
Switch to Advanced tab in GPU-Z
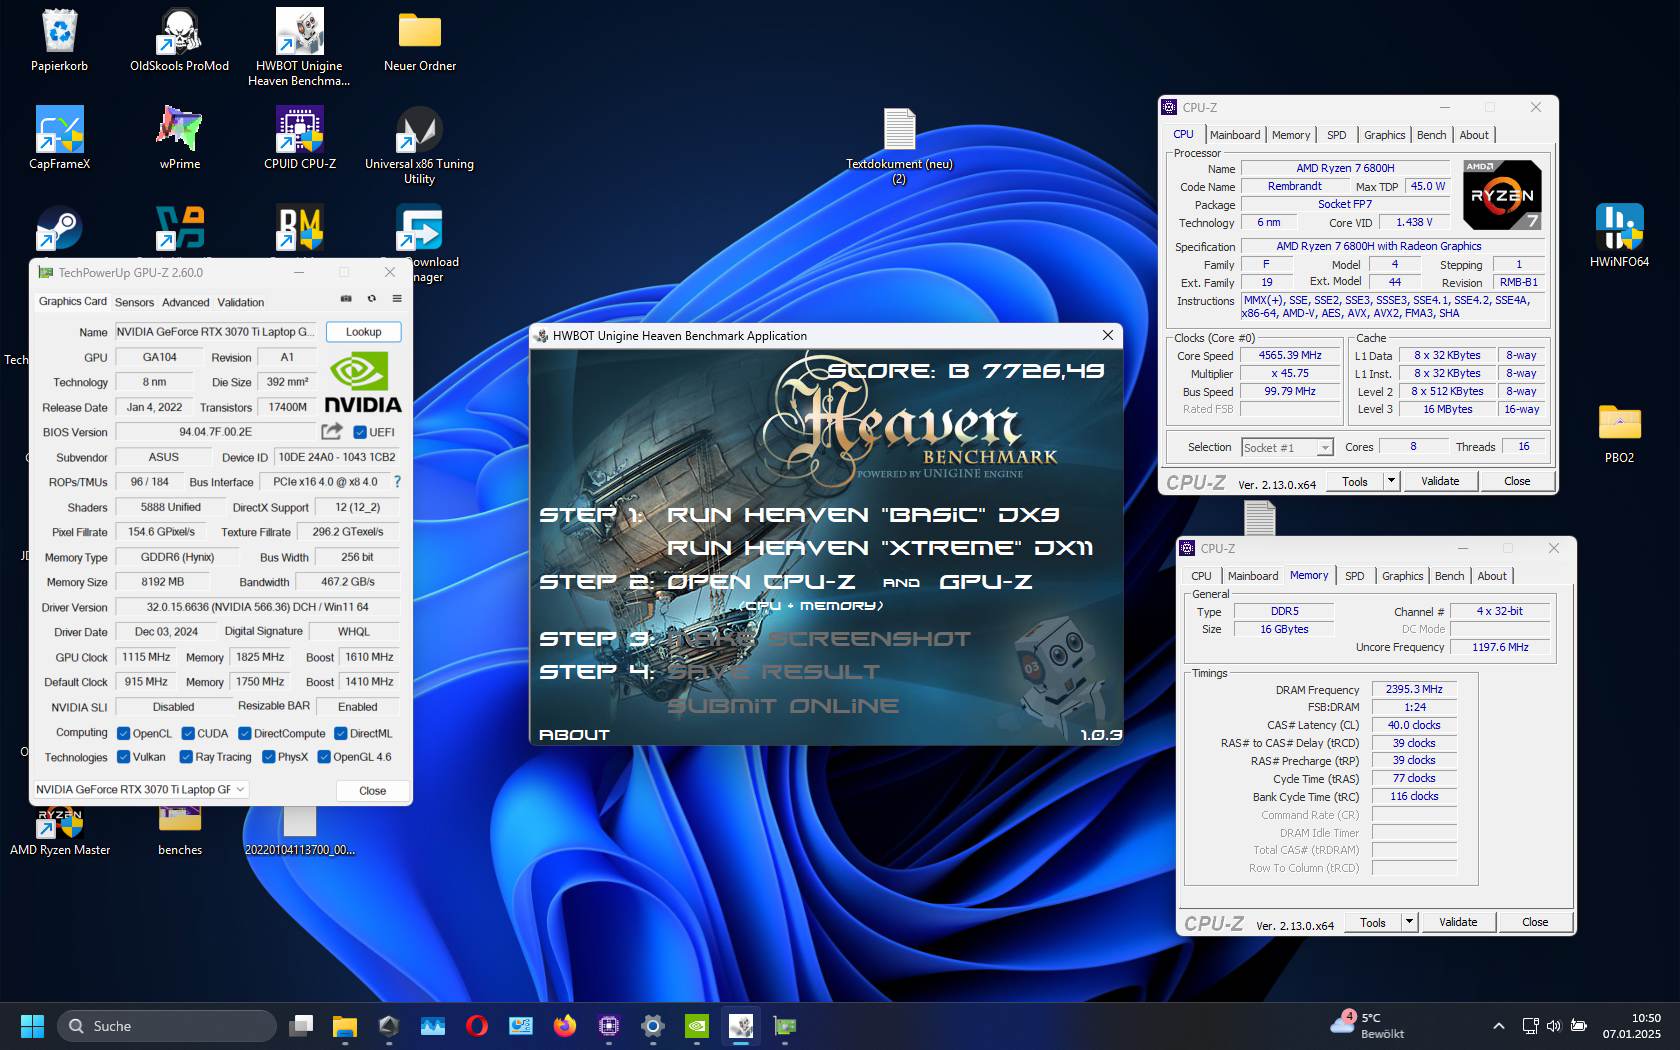point(186,302)
